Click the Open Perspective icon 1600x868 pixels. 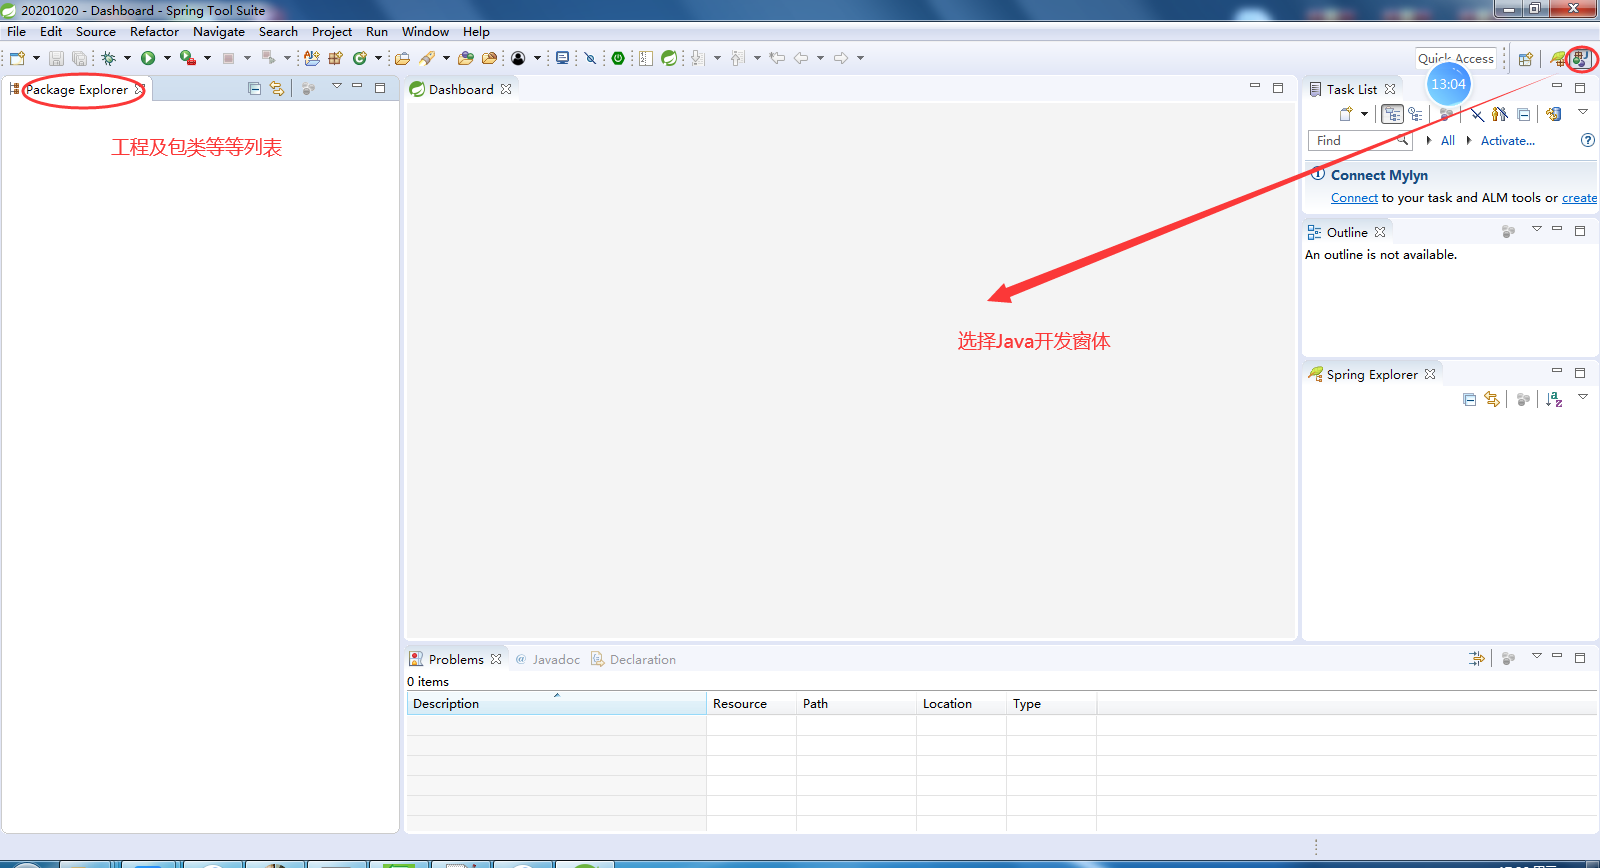1525,59
